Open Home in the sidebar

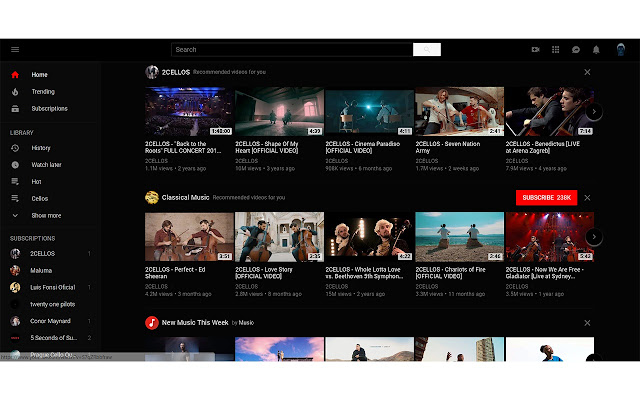coord(40,75)
